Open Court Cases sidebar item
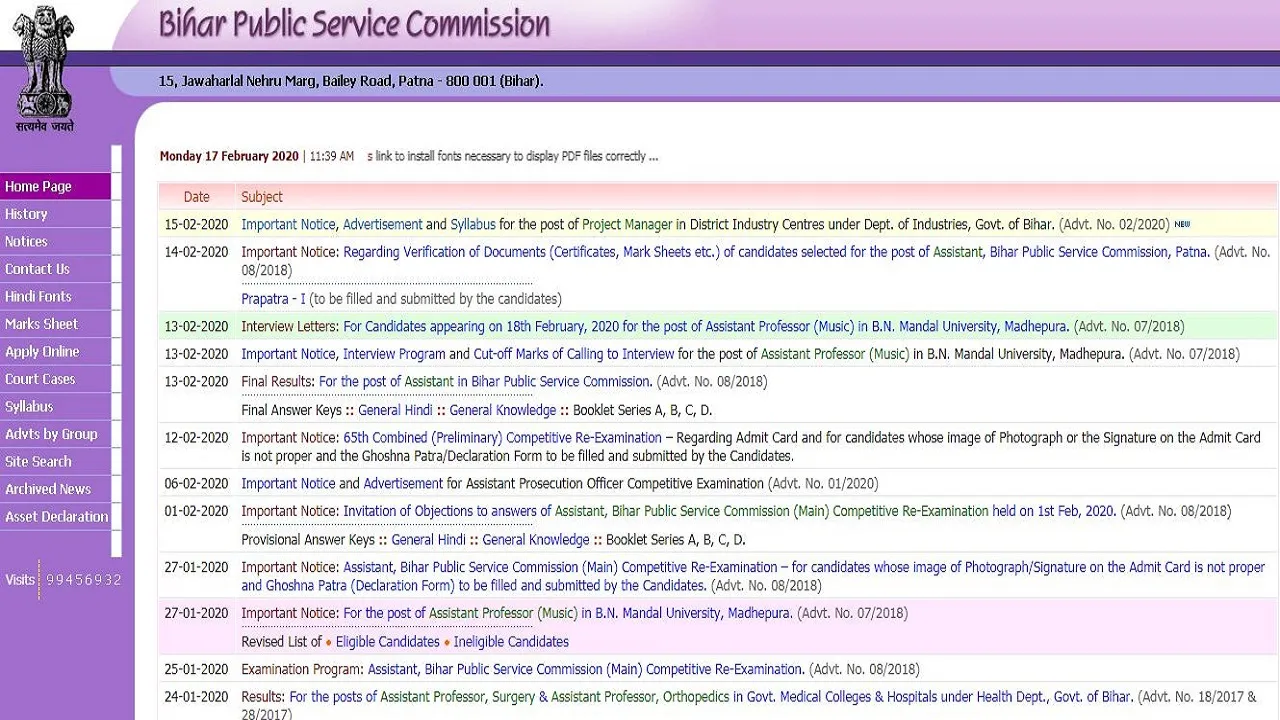This screenshot has height=720, width=1280. pyautogui.click(x=56, y=379)
